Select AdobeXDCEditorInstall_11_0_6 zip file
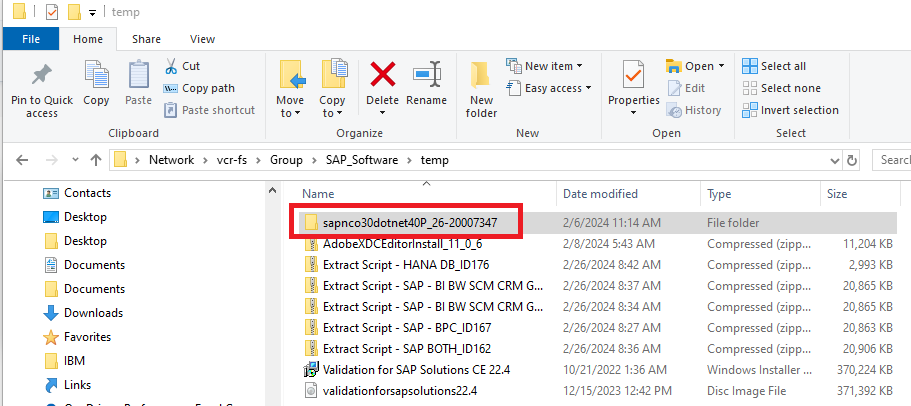Viewport: 911px width, 406px height. [403, 244]
